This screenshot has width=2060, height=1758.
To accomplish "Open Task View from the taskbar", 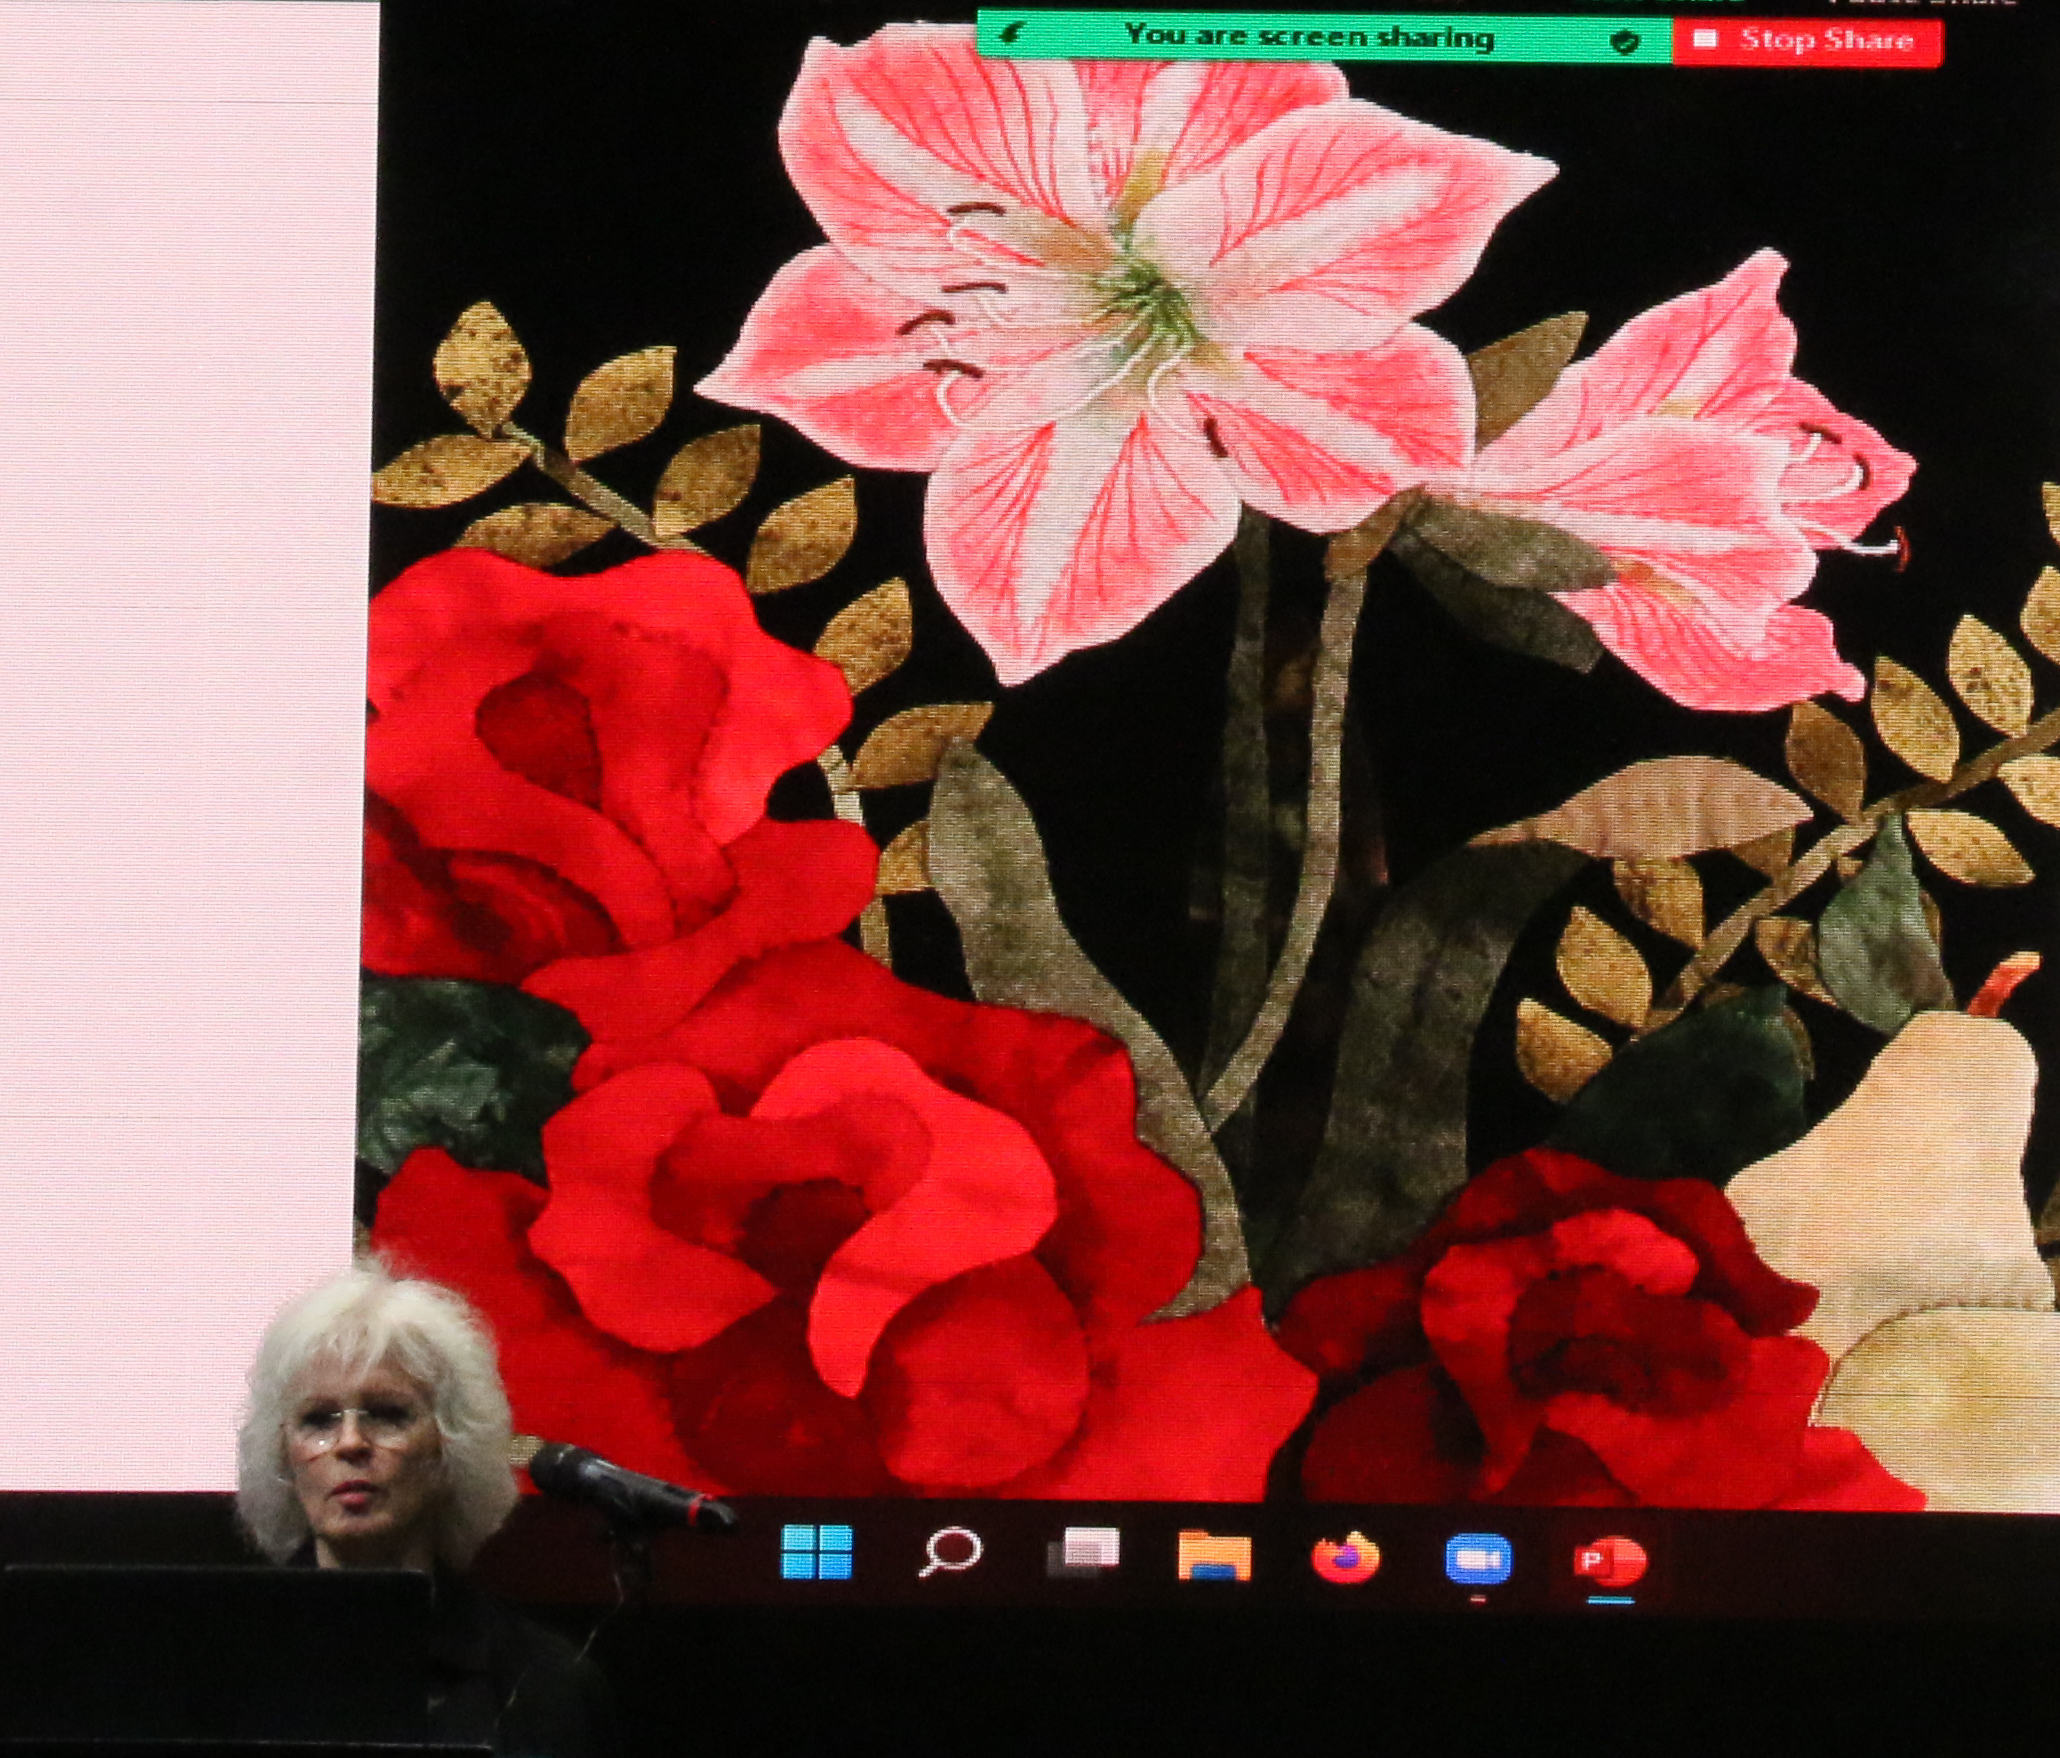I will pyautogui.click(x=1083, y=1553).
